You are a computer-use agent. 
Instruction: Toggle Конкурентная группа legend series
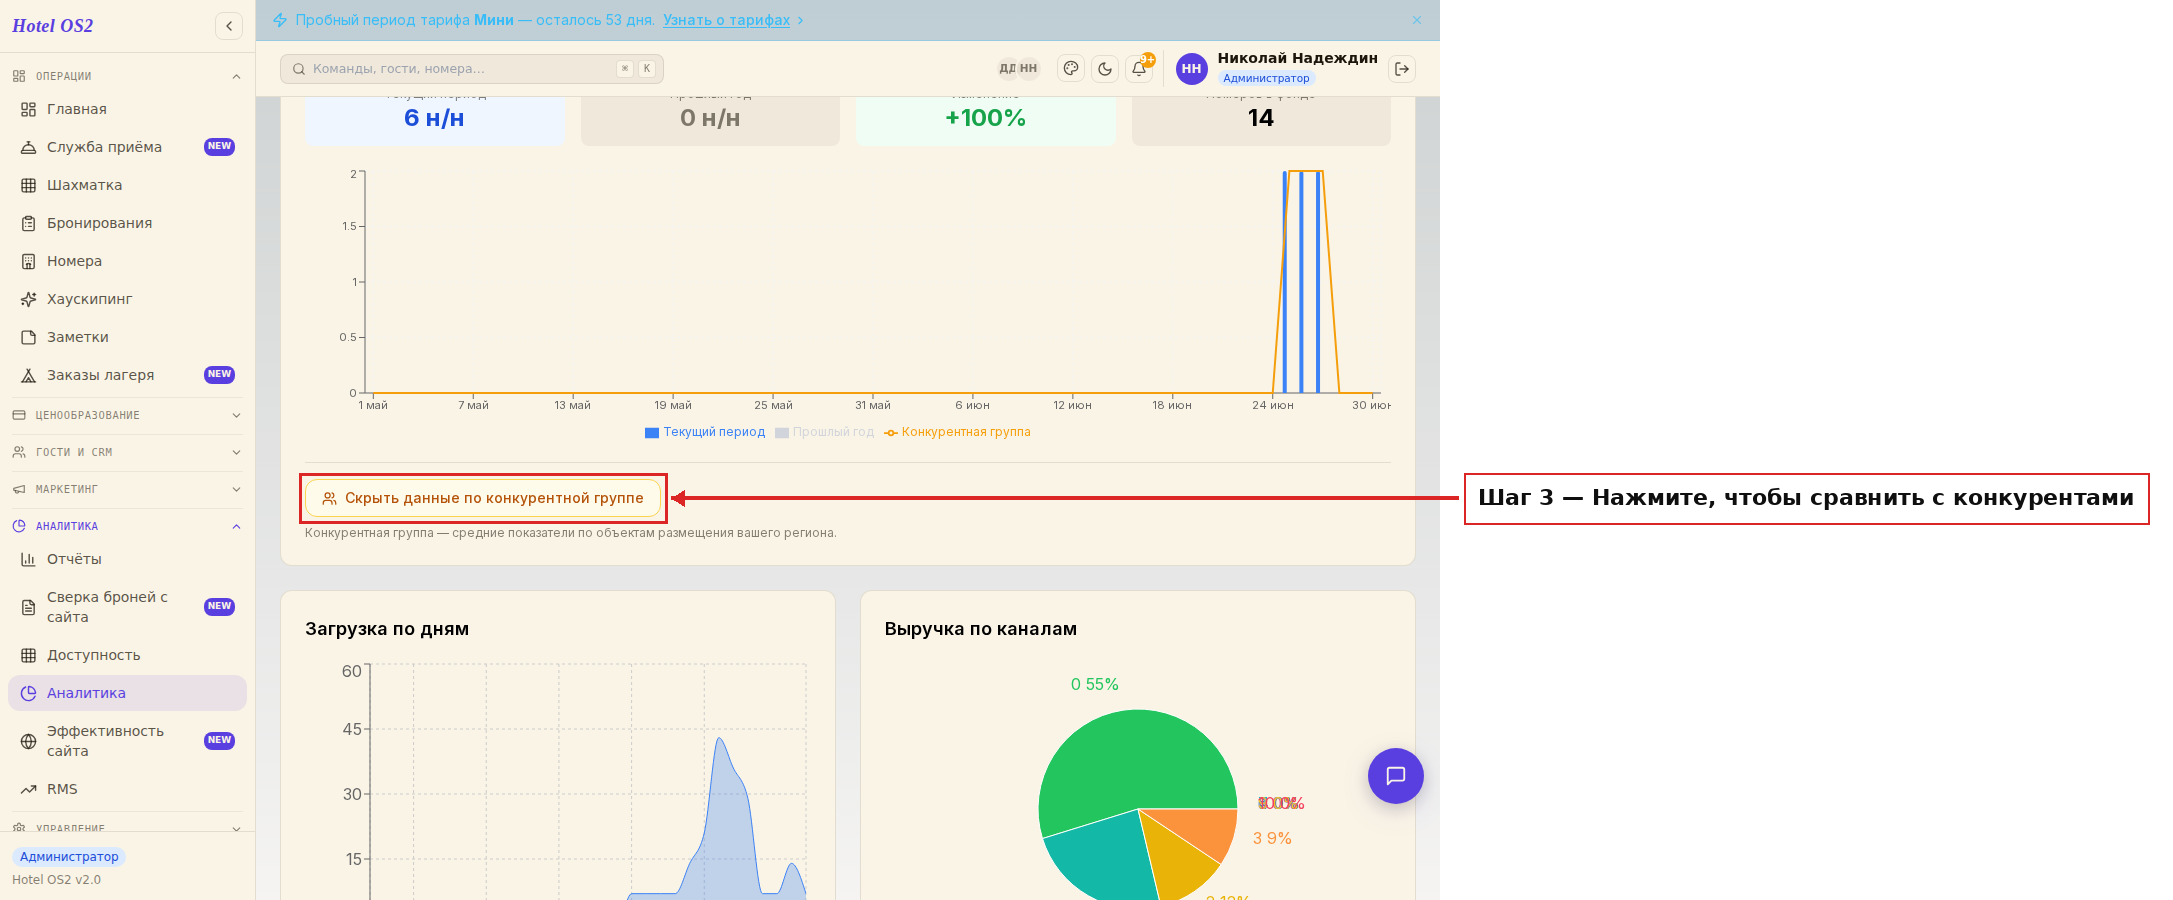tap(958, 432)
